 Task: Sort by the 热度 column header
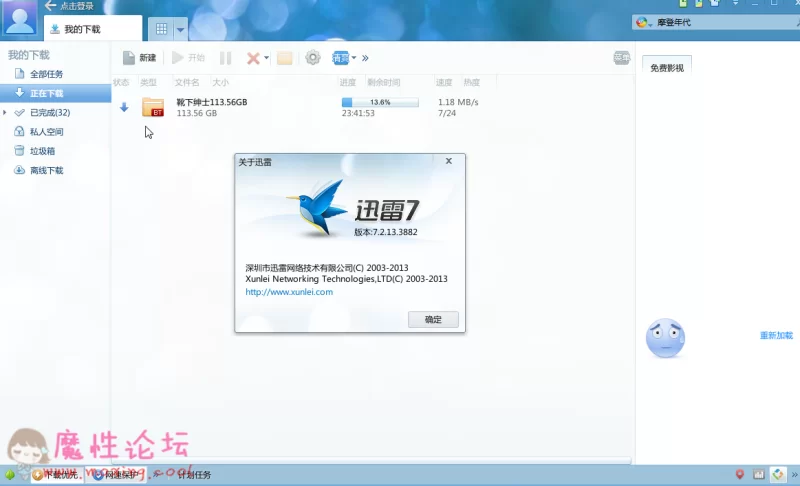(471, 82)
